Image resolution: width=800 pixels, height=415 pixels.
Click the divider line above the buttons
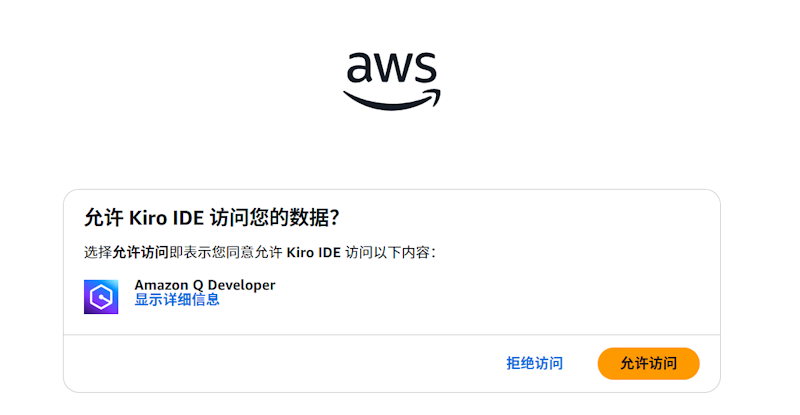coord(391,334)
